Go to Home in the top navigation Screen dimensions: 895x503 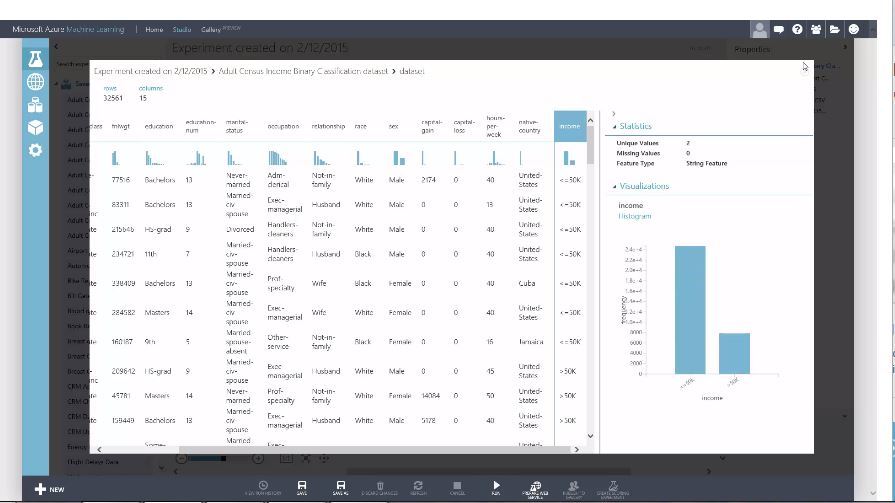(x=154, y=30)
